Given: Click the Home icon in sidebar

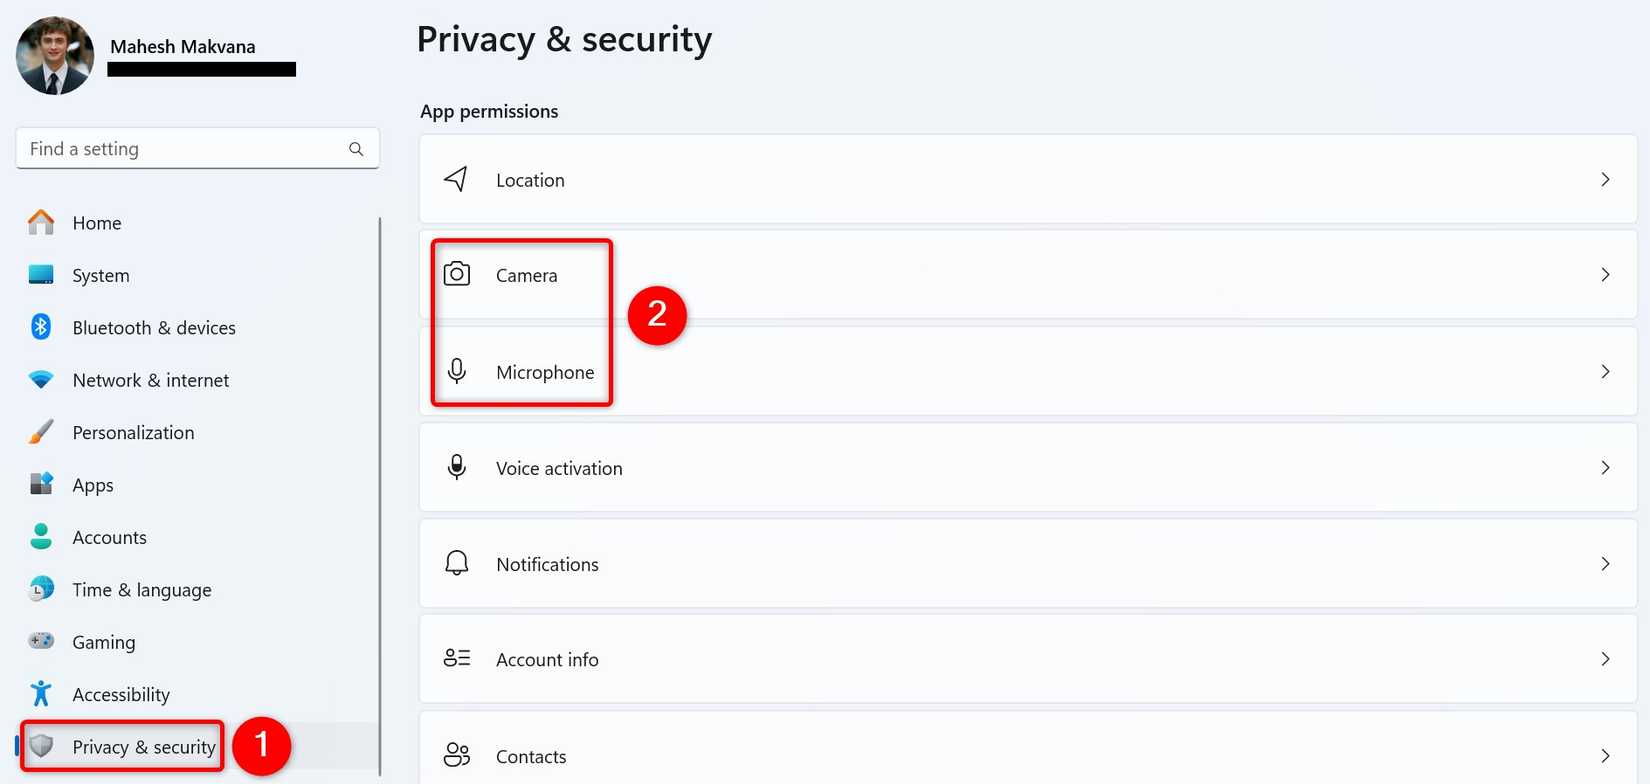Looking at the screenshot, I should (x=40, y=222).
